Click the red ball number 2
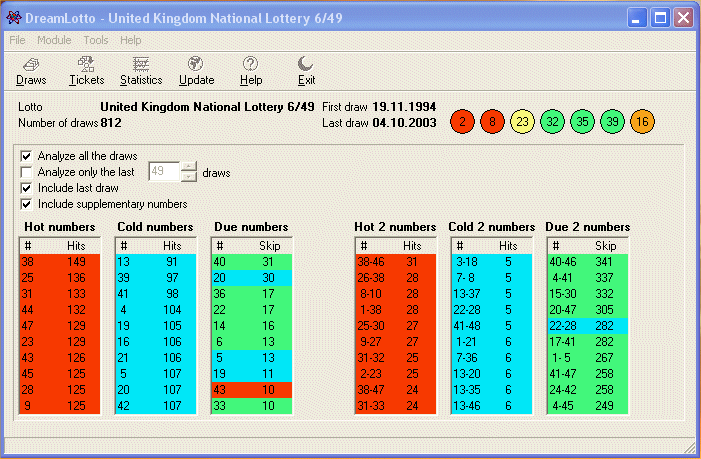Viewport: 701px width, 459px height. click(462, 122)
